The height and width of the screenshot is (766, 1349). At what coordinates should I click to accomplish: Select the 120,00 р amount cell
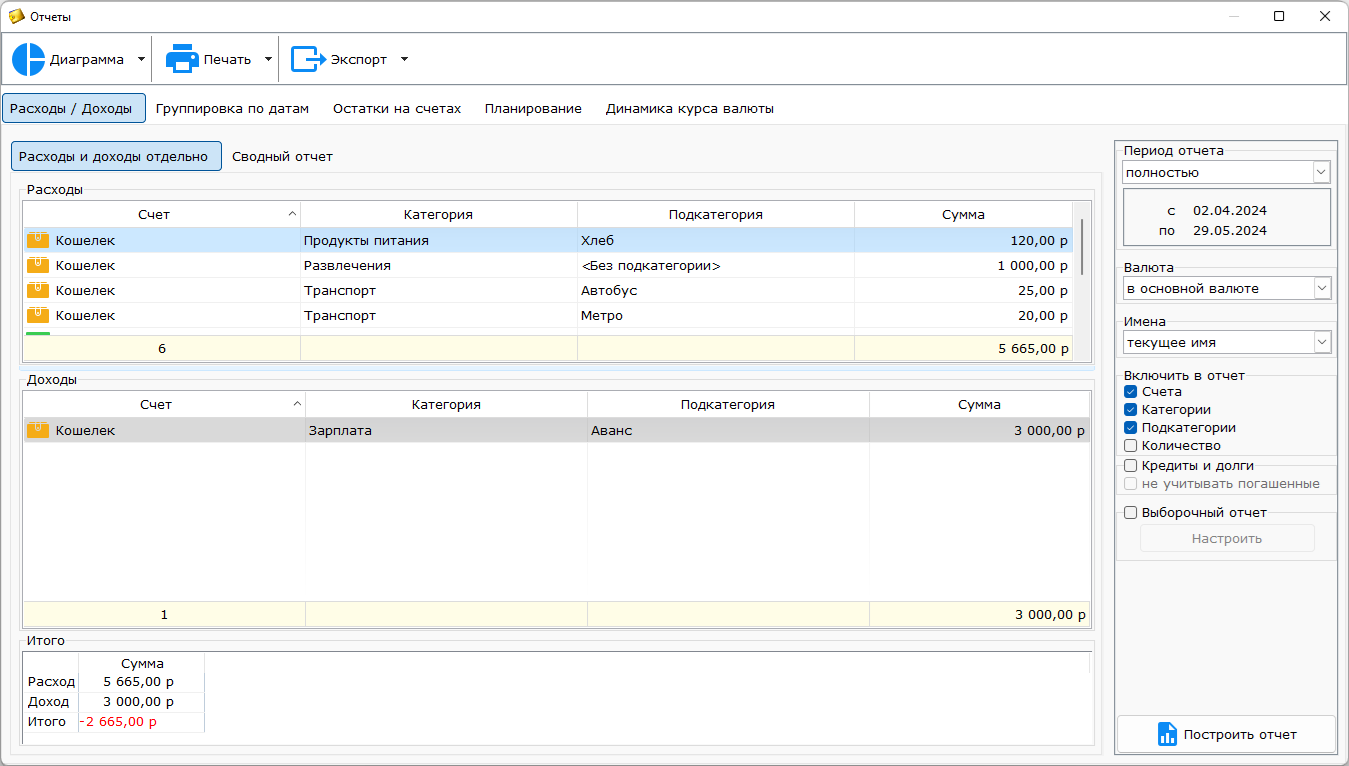[963, 240]
